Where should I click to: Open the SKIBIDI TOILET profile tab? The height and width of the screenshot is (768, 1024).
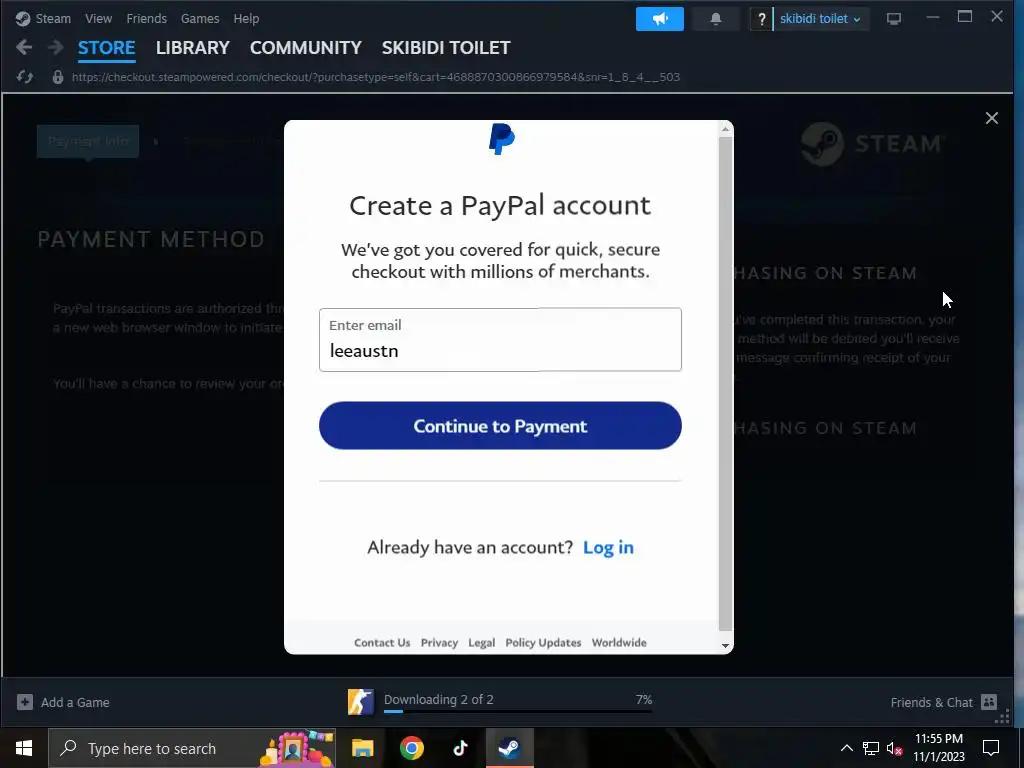click(446, 48)
